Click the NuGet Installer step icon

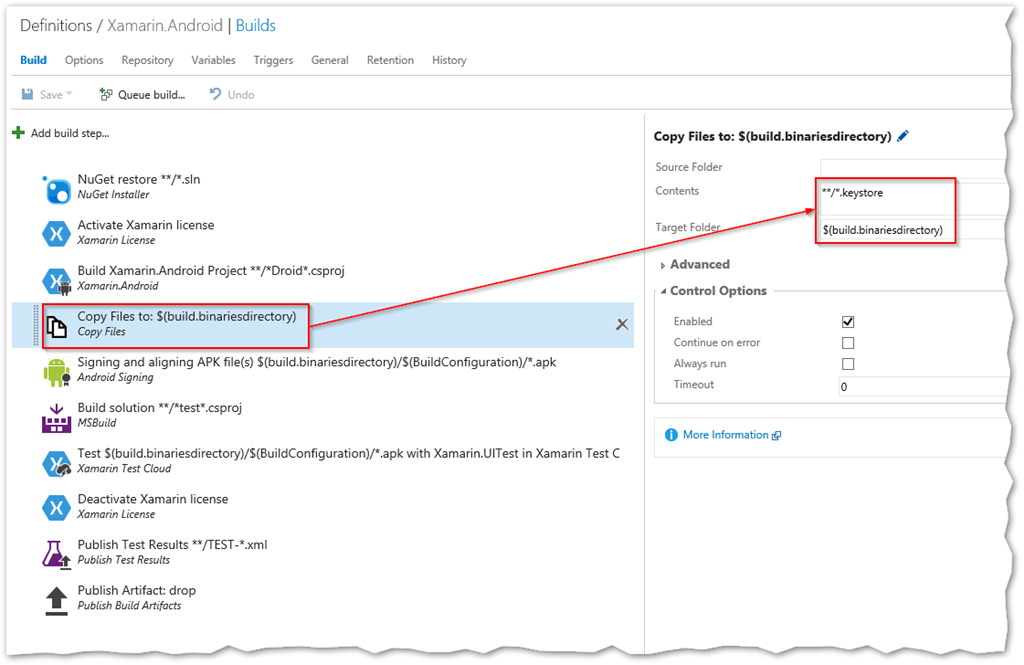(56, 188)
